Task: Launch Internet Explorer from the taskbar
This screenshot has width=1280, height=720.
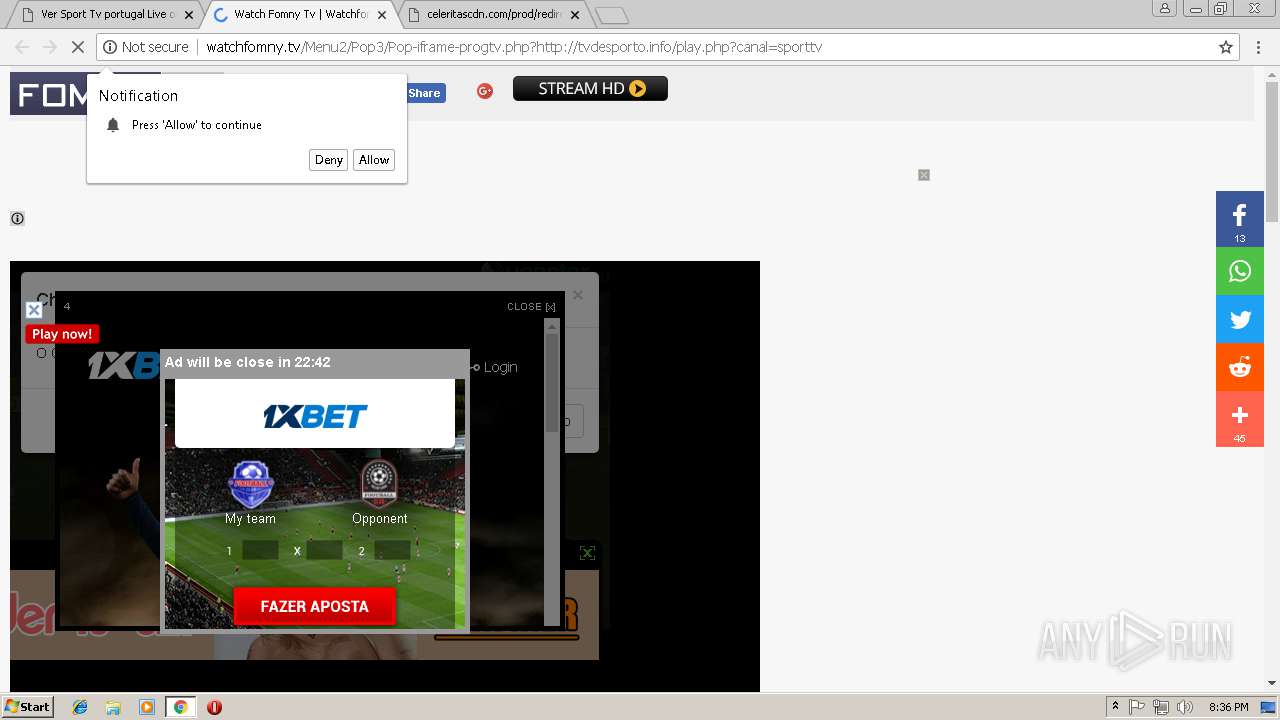Action: tap(80, 707)
